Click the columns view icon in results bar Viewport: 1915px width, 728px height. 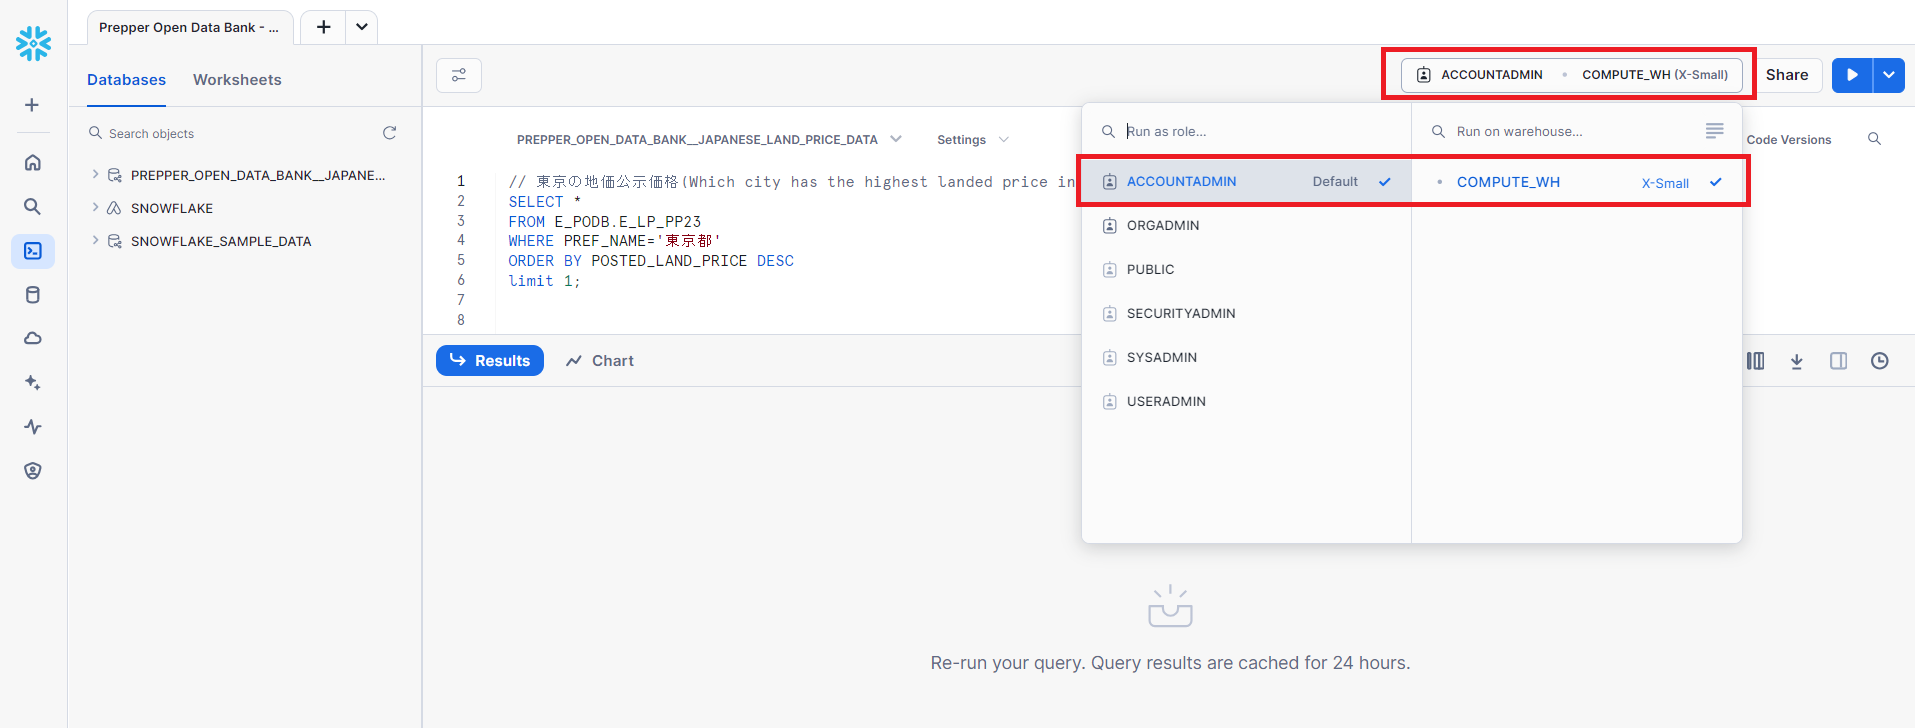point(1756,361)
